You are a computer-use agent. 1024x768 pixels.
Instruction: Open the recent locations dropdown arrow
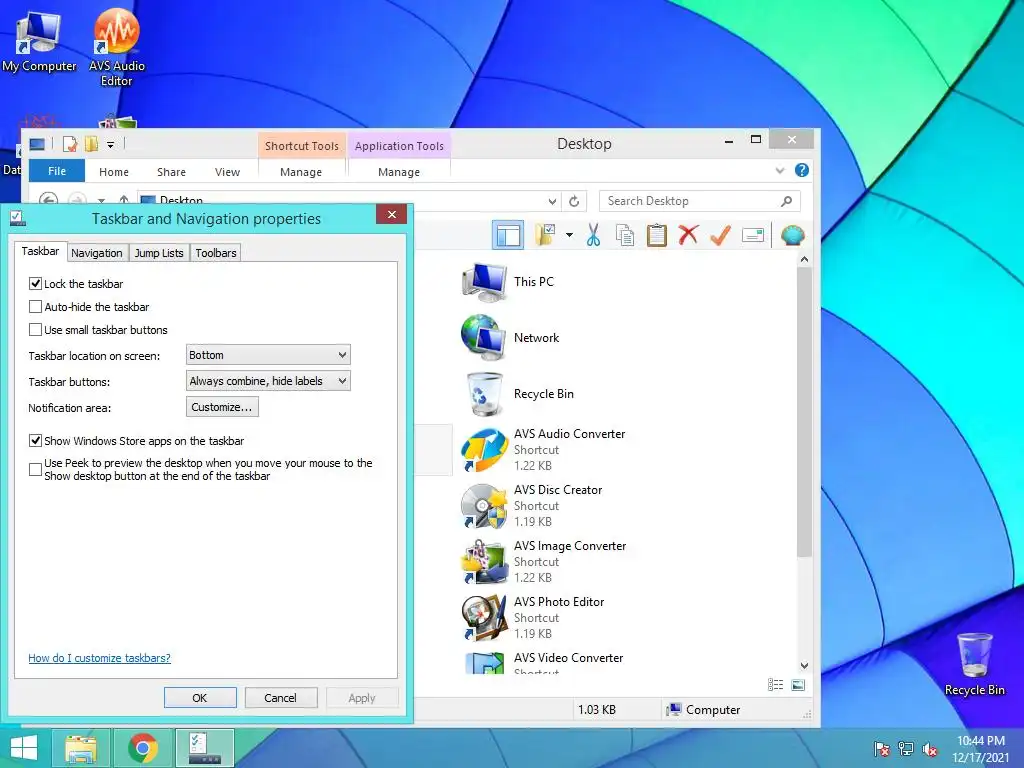[x=101, y=200]
